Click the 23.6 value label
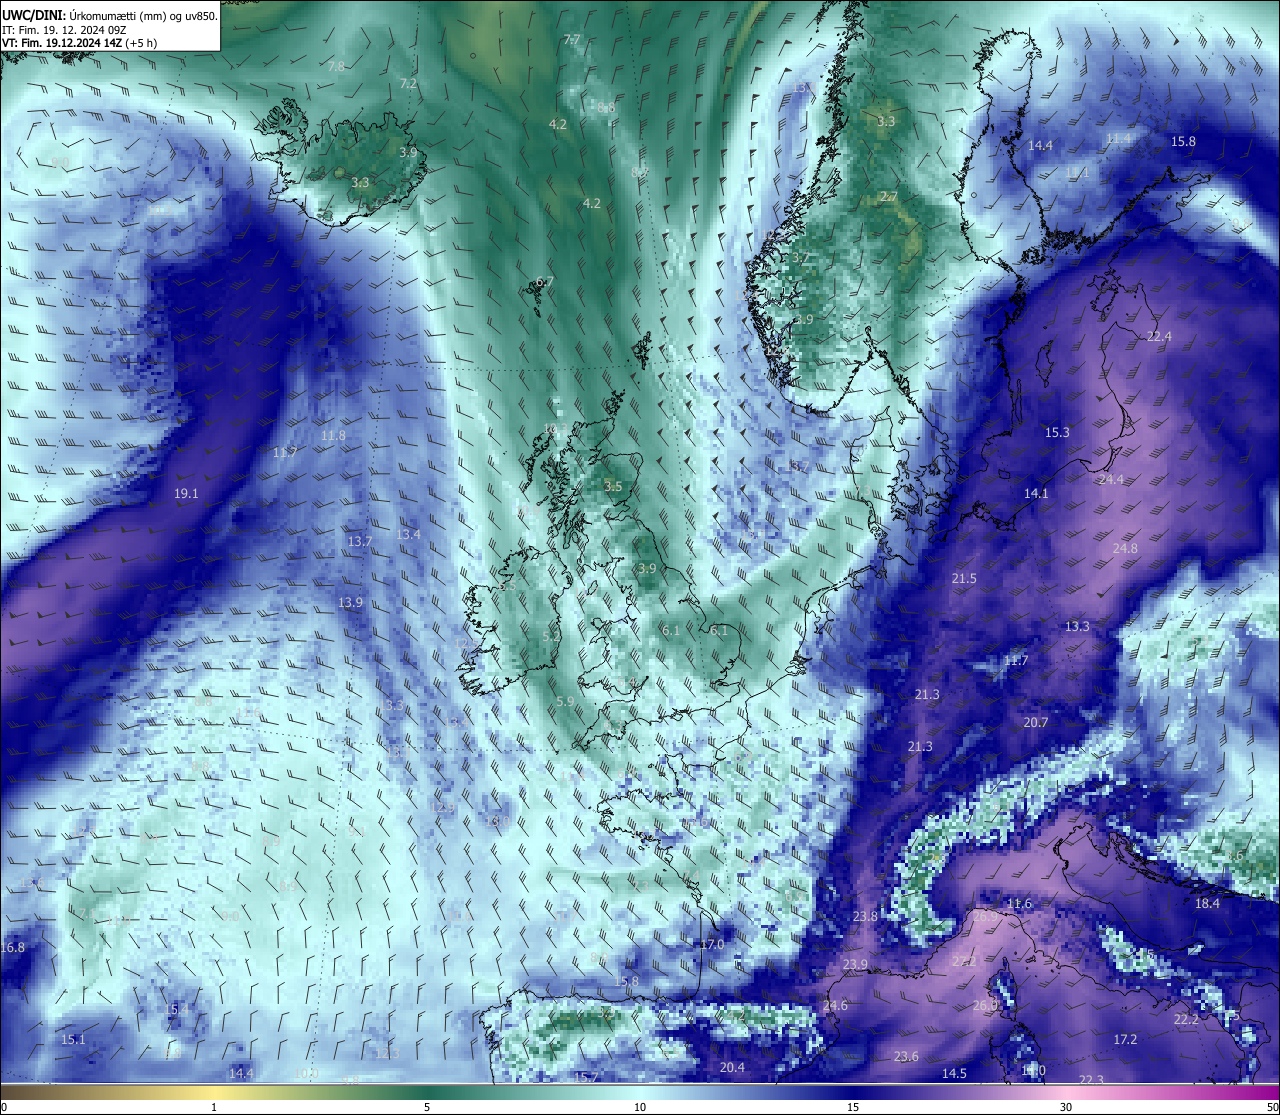 point(906,1056)
